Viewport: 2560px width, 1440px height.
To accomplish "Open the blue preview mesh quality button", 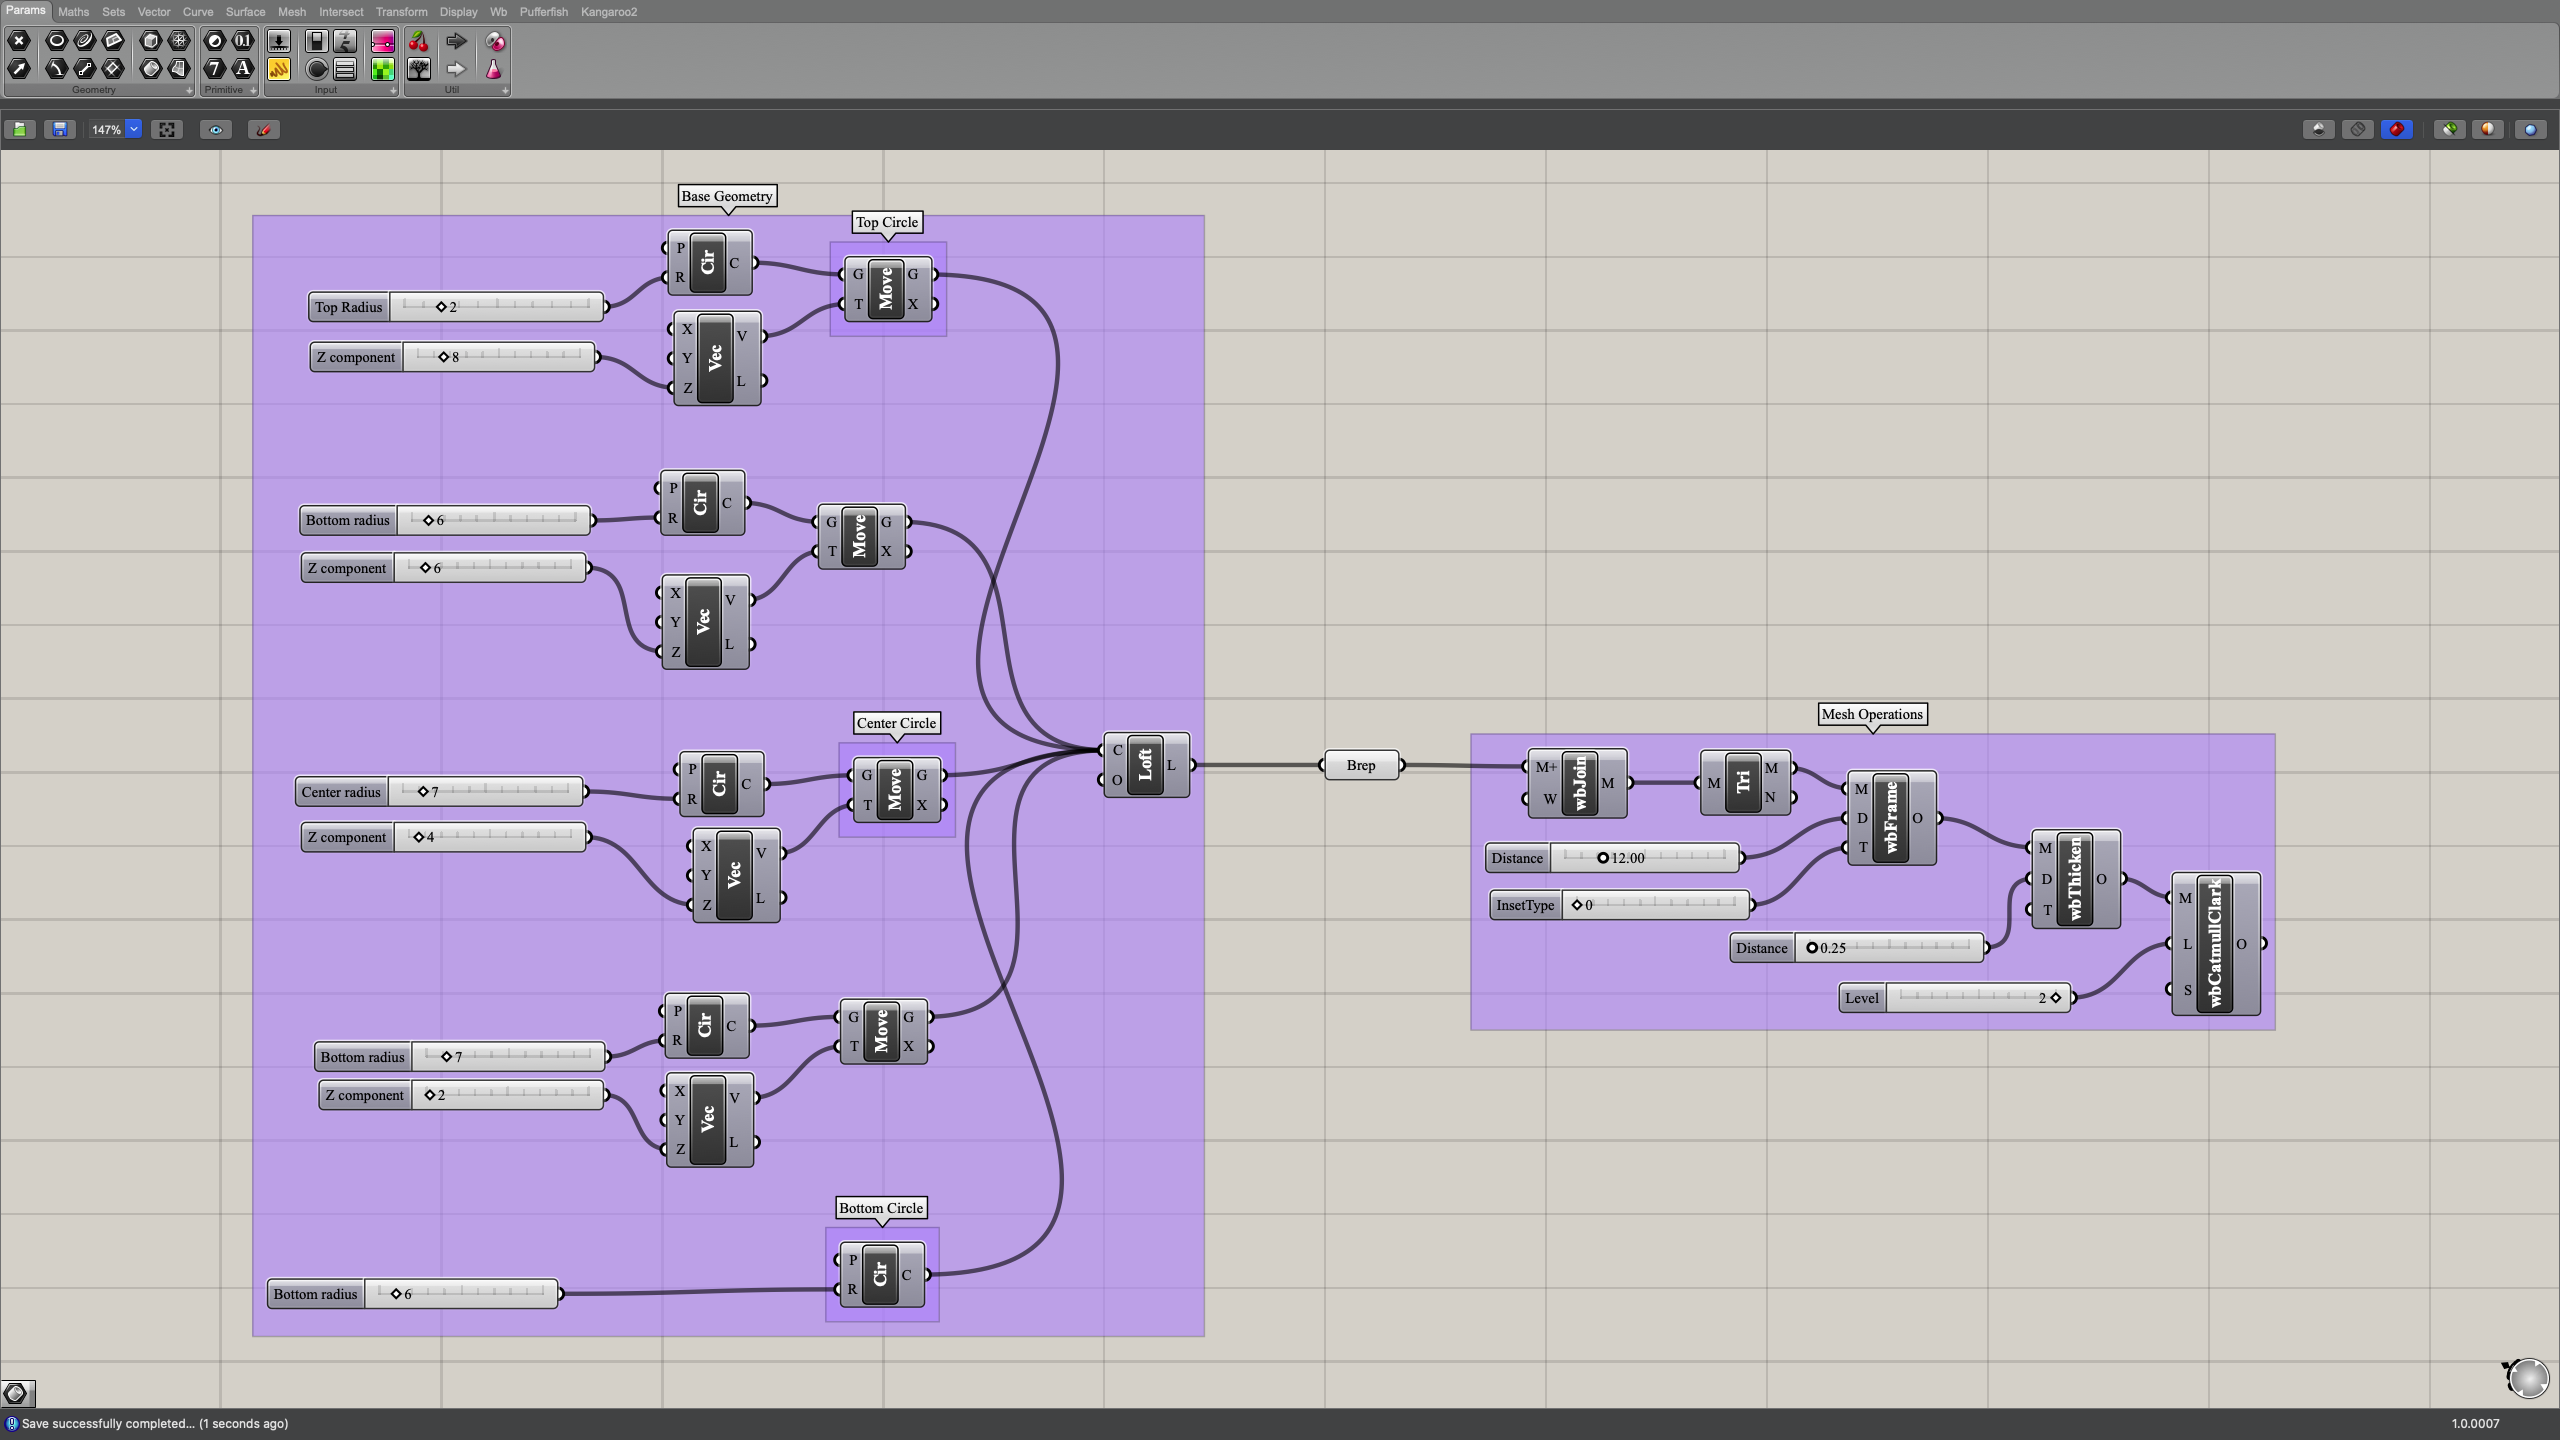I will pos(2531,129).
